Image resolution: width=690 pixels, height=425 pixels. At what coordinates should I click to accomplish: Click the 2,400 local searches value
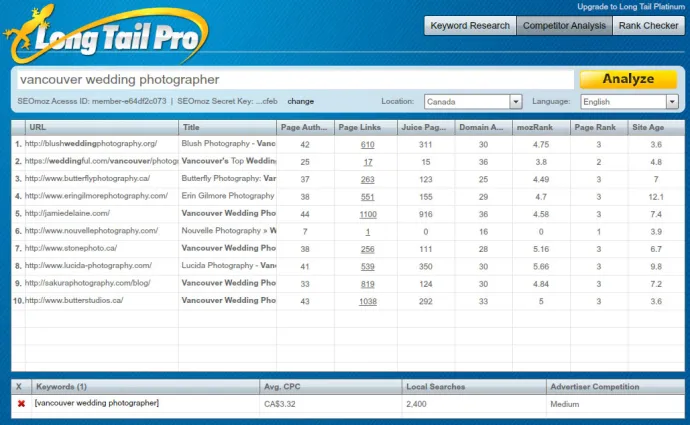[416, 404]
